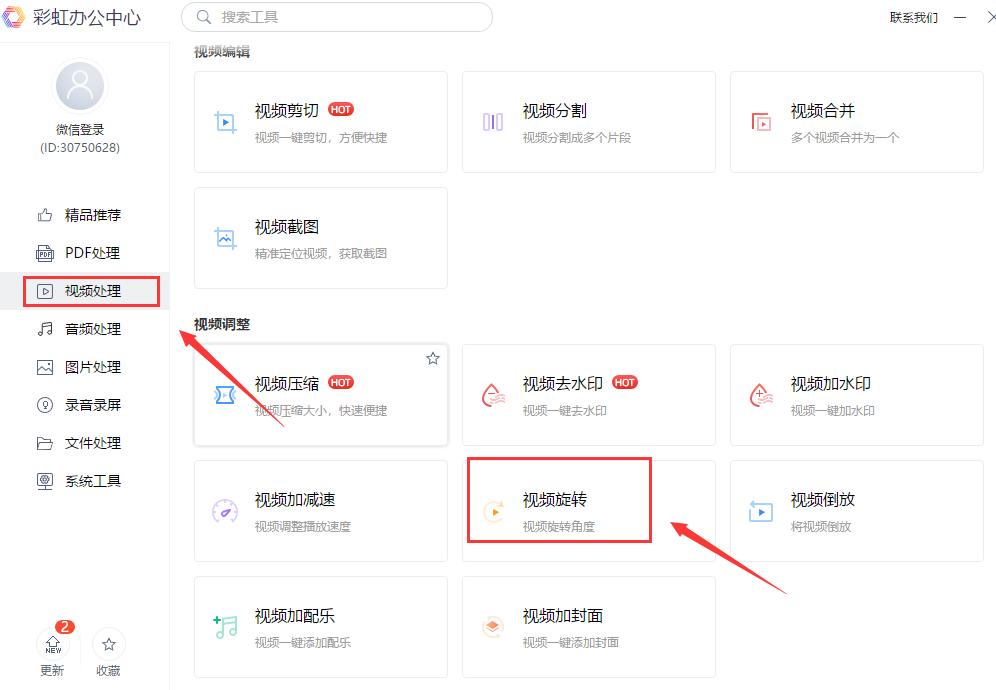996x690 pixels.
Task: Click the 联系我们 link
Action: (x=913, y=18)
